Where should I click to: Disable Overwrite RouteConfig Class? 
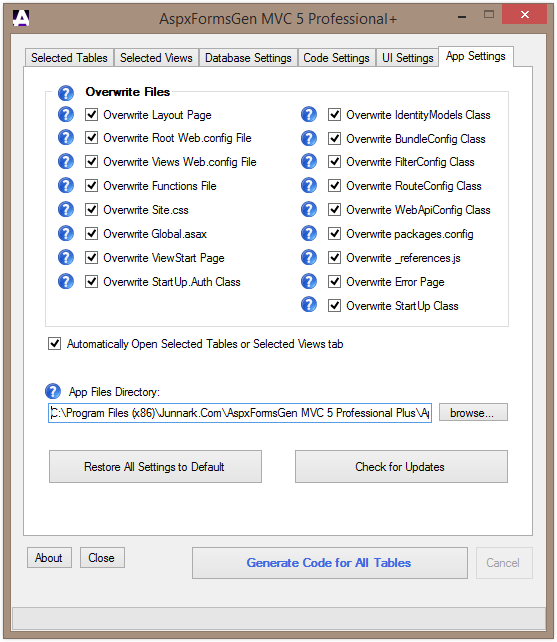pyautogui.click(x=335, y=185)
